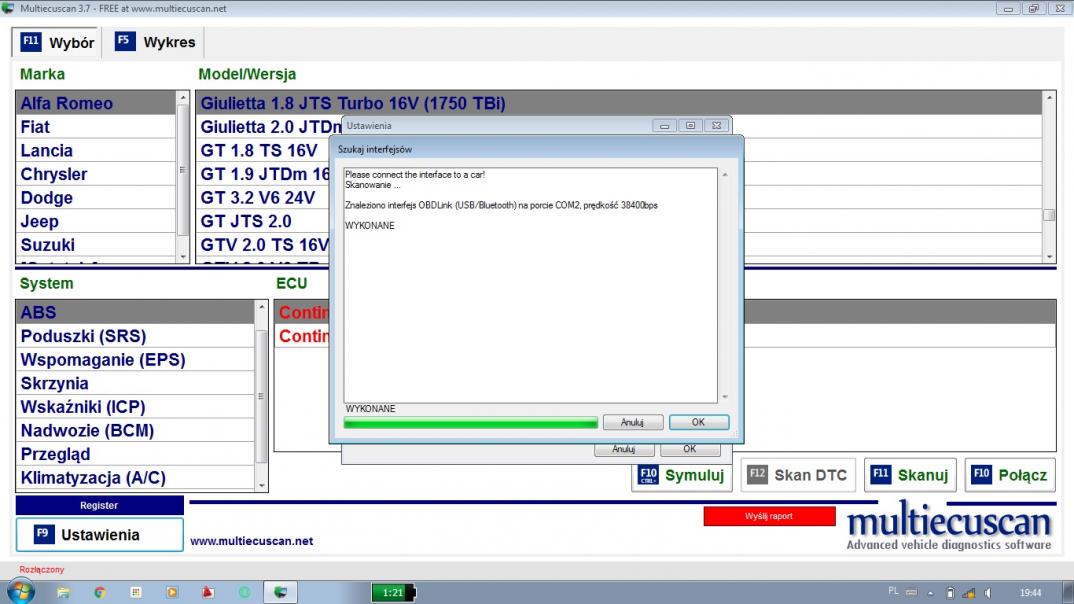Image resolution: width=1074 pixels, height=604 pixels.
Task: Click the F10 icon beside Połącz
Action: (981, 475)
